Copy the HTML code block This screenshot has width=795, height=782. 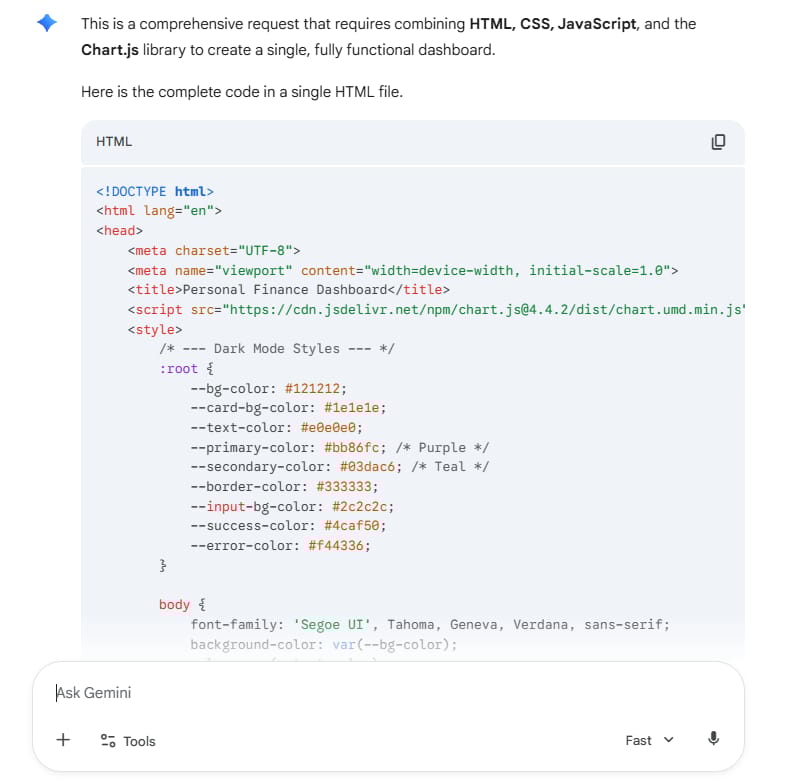coord(718,142)
